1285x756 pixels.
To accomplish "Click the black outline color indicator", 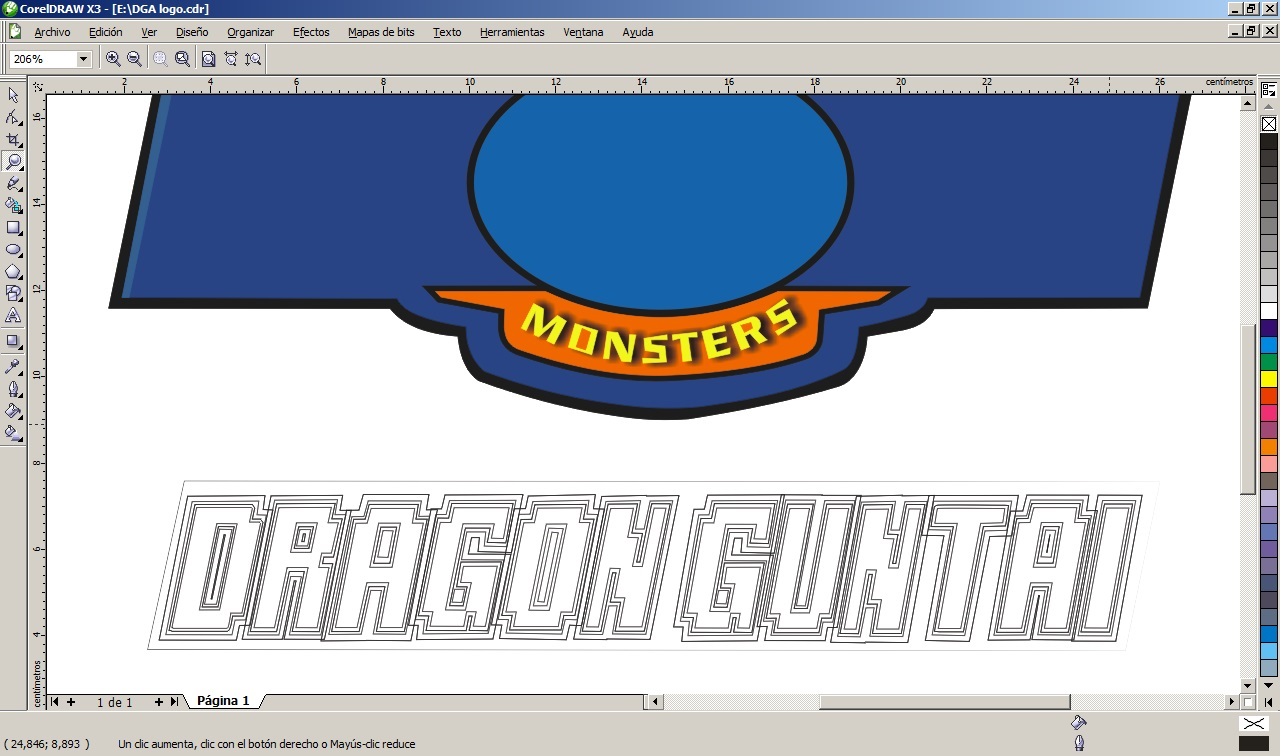I will click(x=1253, y=744).
